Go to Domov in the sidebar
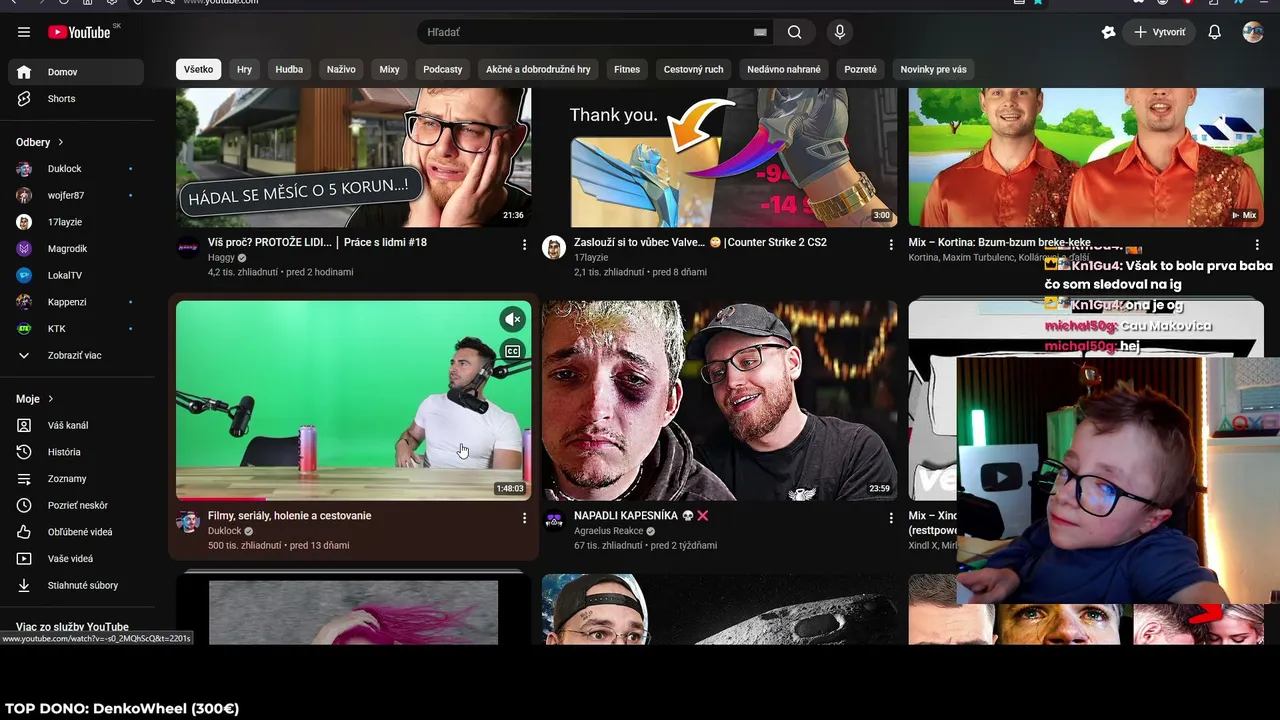 pyautogui.click(x=76, y=72)
